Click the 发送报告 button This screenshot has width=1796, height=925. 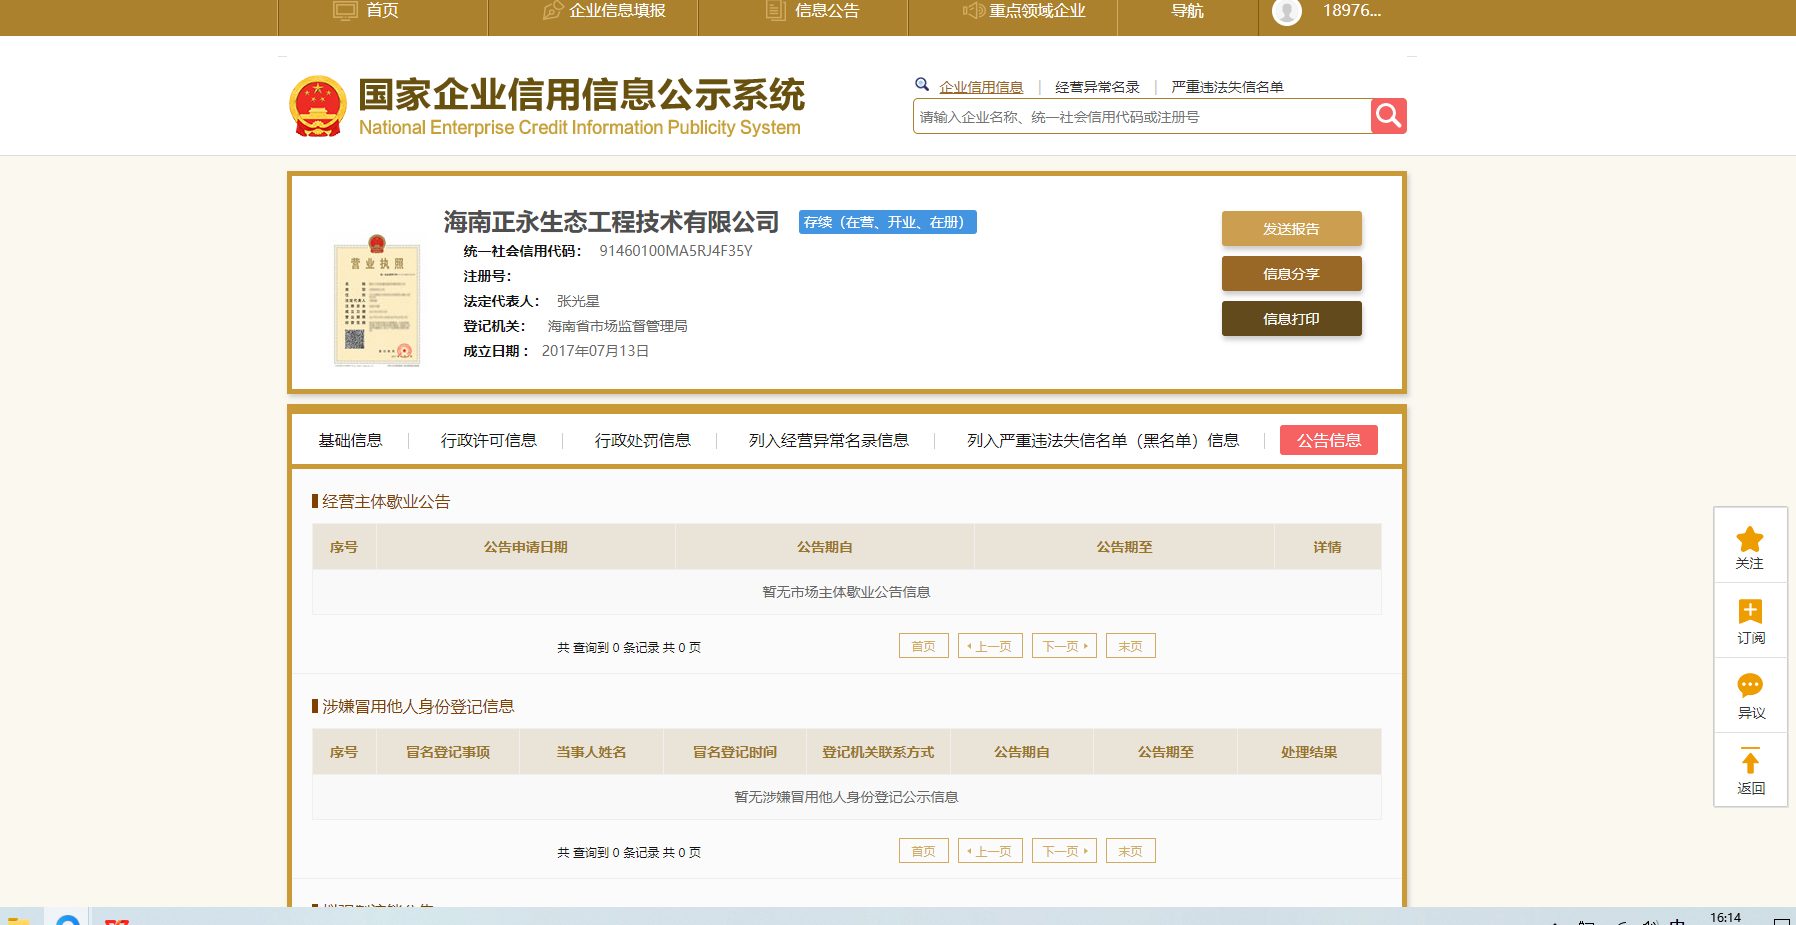[1291, 228]
